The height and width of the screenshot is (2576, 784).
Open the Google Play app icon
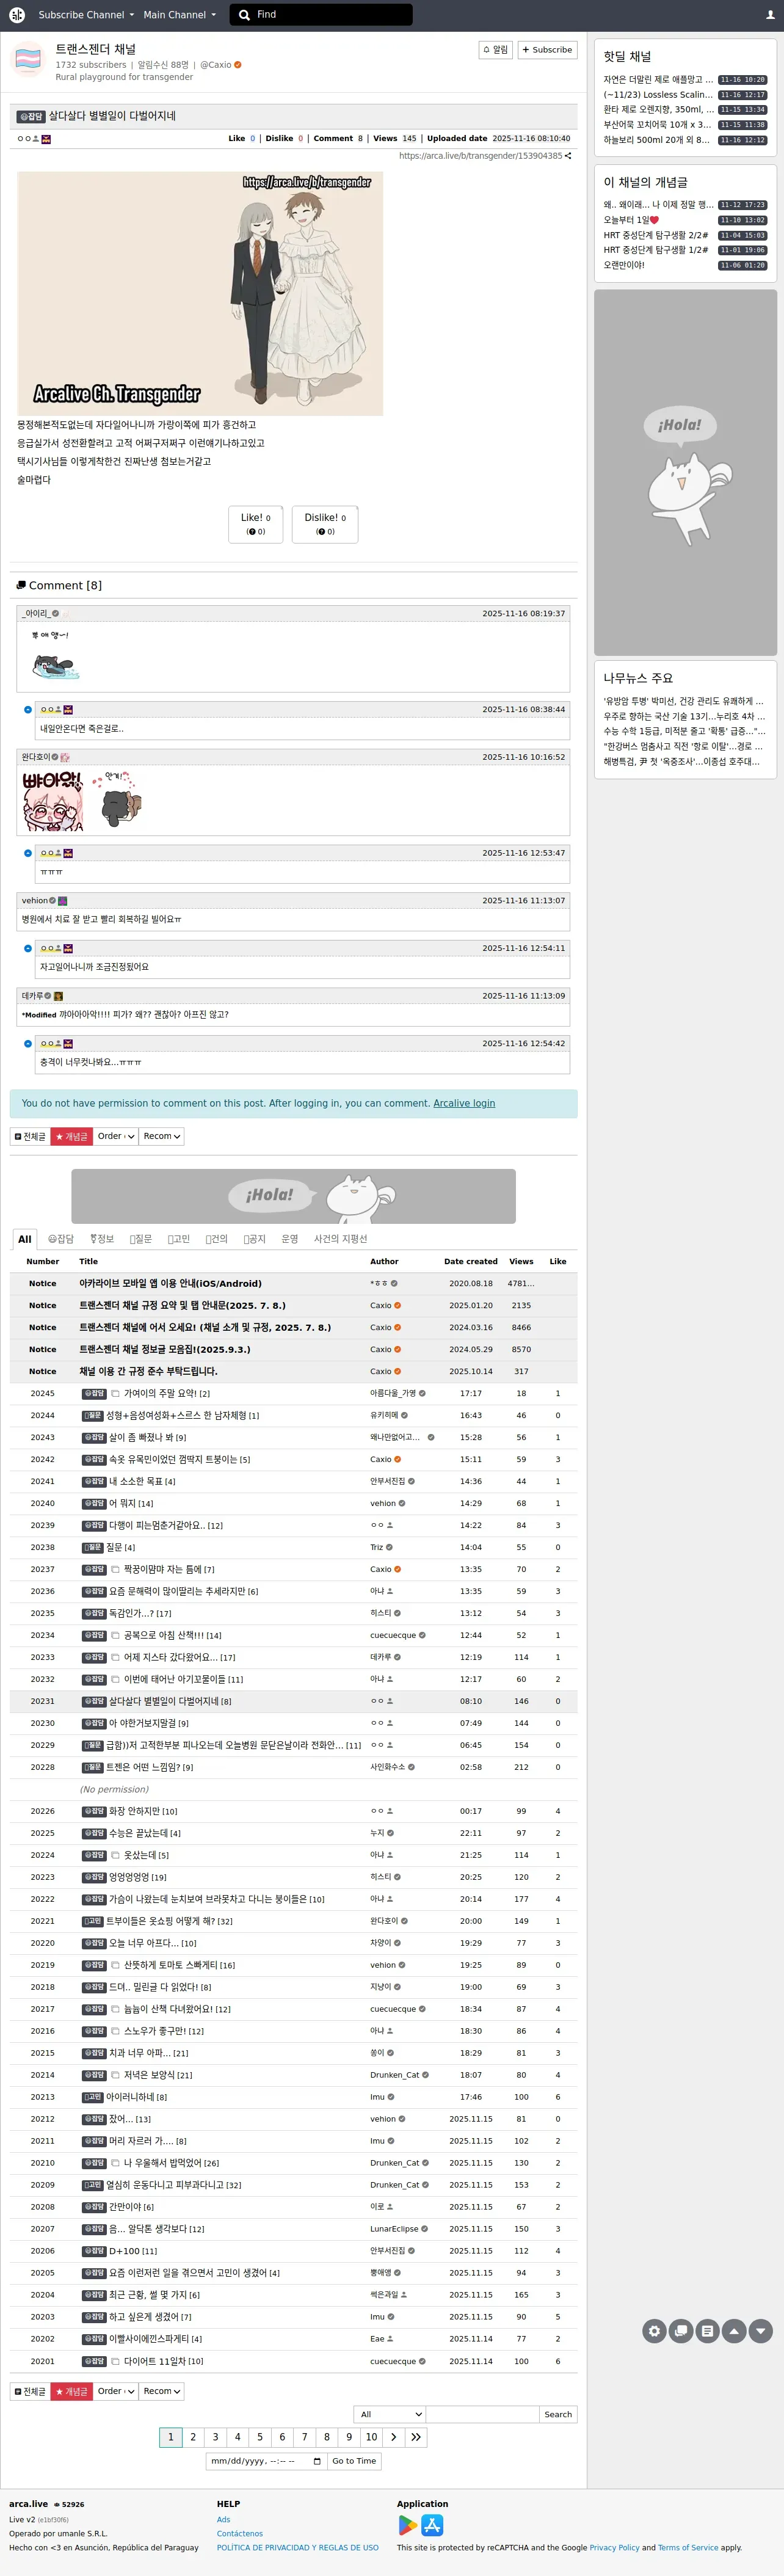tap(408, 2525)
